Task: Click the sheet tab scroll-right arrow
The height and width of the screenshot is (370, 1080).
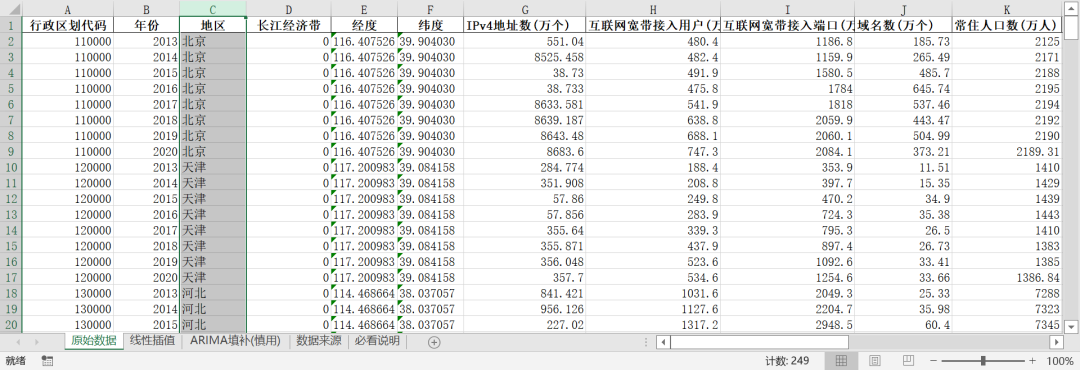Action: [37, 342]
